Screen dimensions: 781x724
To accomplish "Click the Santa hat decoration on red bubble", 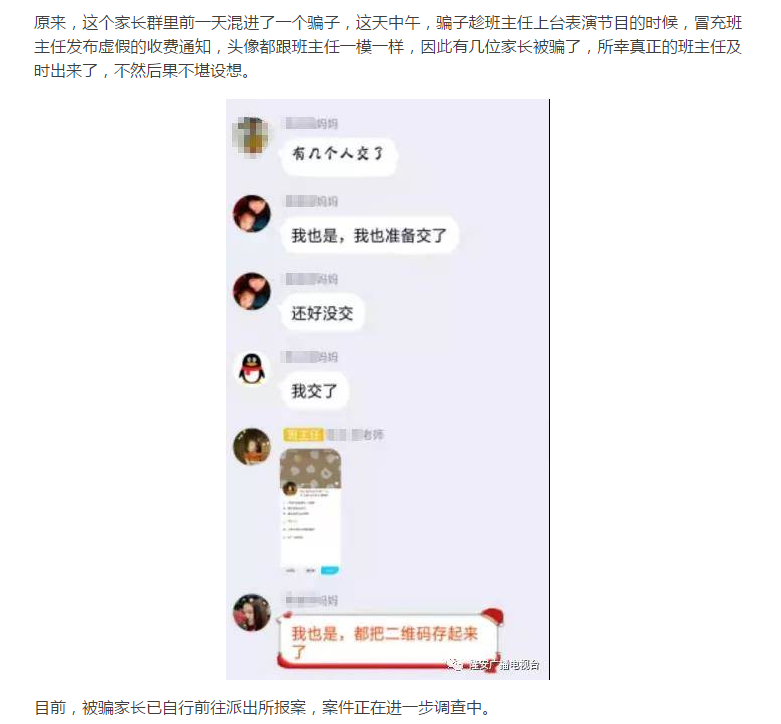I will click(491, 616).
